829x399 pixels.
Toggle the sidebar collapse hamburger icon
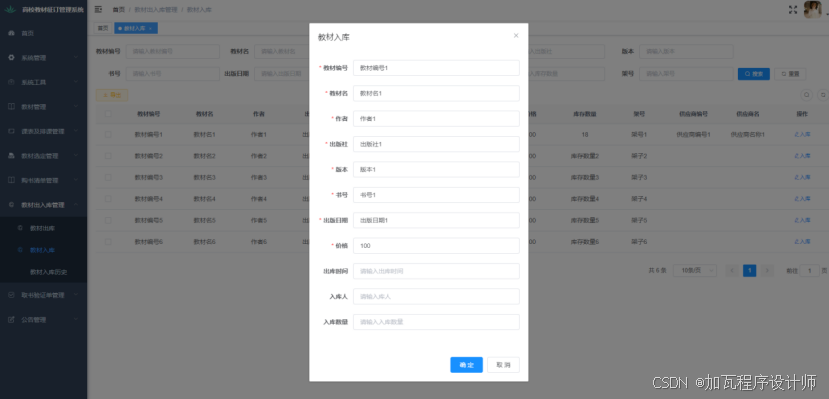coord(98,10)
